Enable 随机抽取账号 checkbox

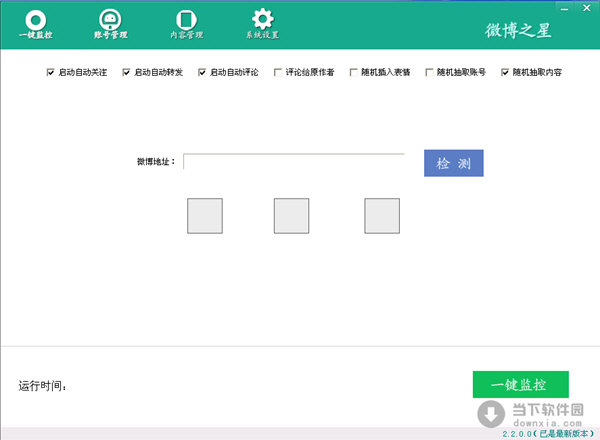click(x=429, y=72)
